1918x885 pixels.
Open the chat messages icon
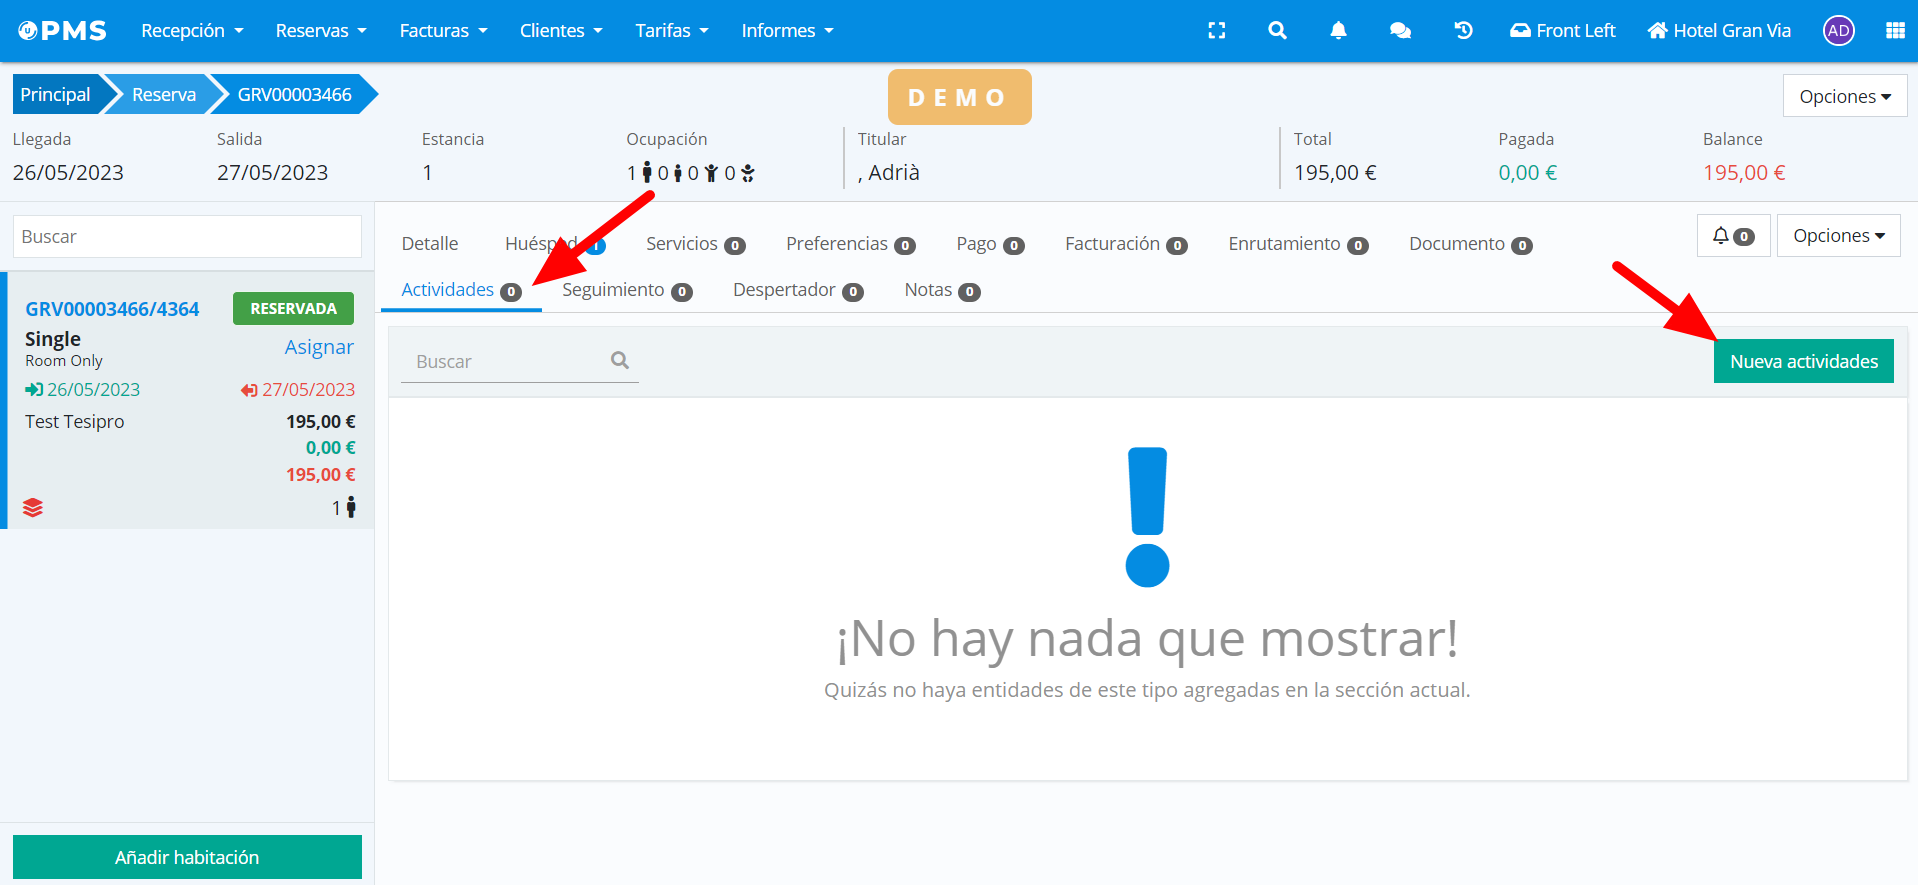(1400, 31)
